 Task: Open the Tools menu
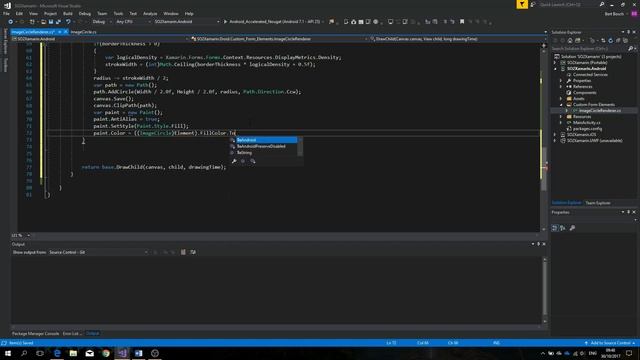(x=118, y=13)
